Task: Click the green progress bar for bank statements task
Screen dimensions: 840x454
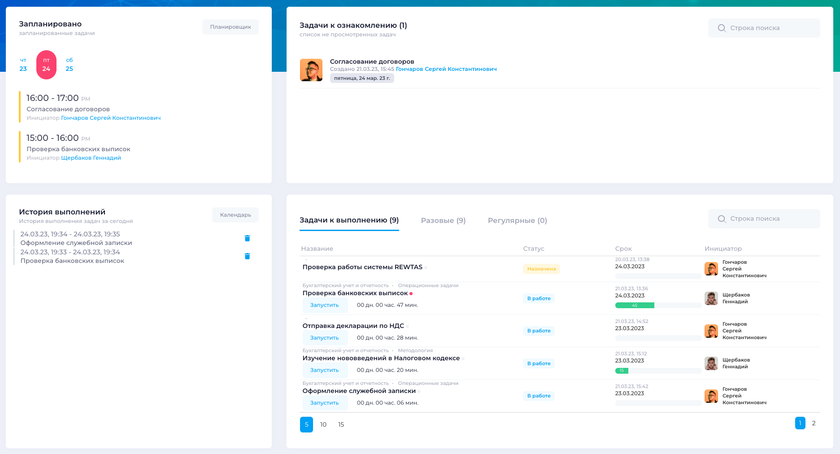Action: pos(635,305)
